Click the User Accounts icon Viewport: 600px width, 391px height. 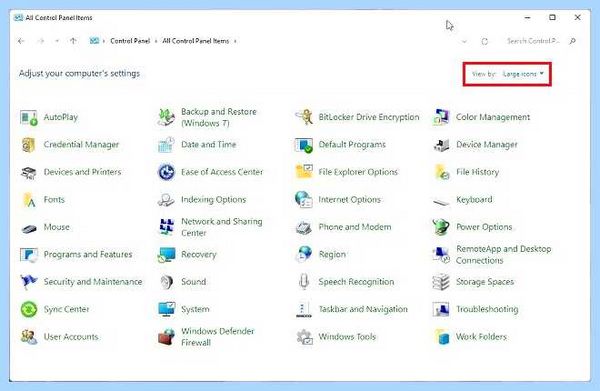click(x=29, y=337)
